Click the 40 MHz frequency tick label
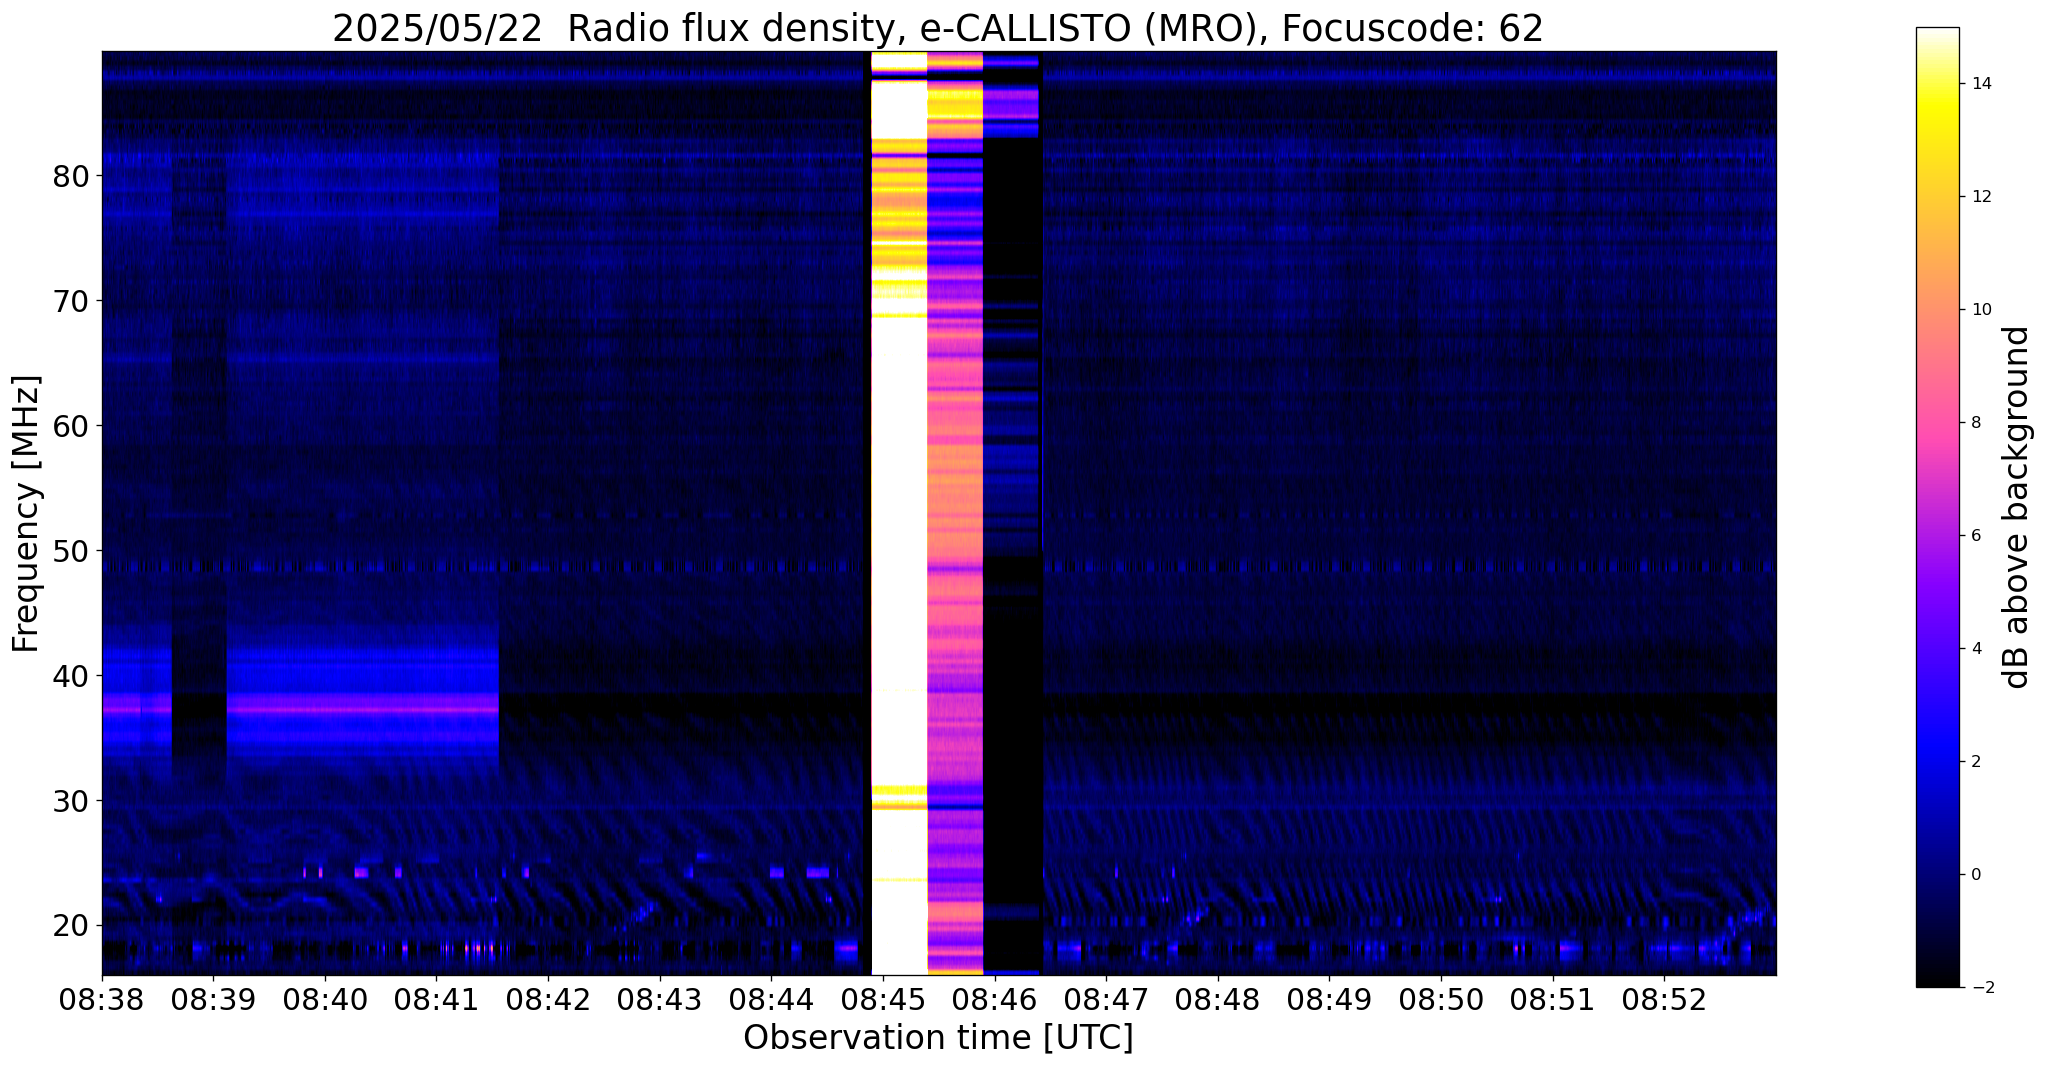 [70, 676]
